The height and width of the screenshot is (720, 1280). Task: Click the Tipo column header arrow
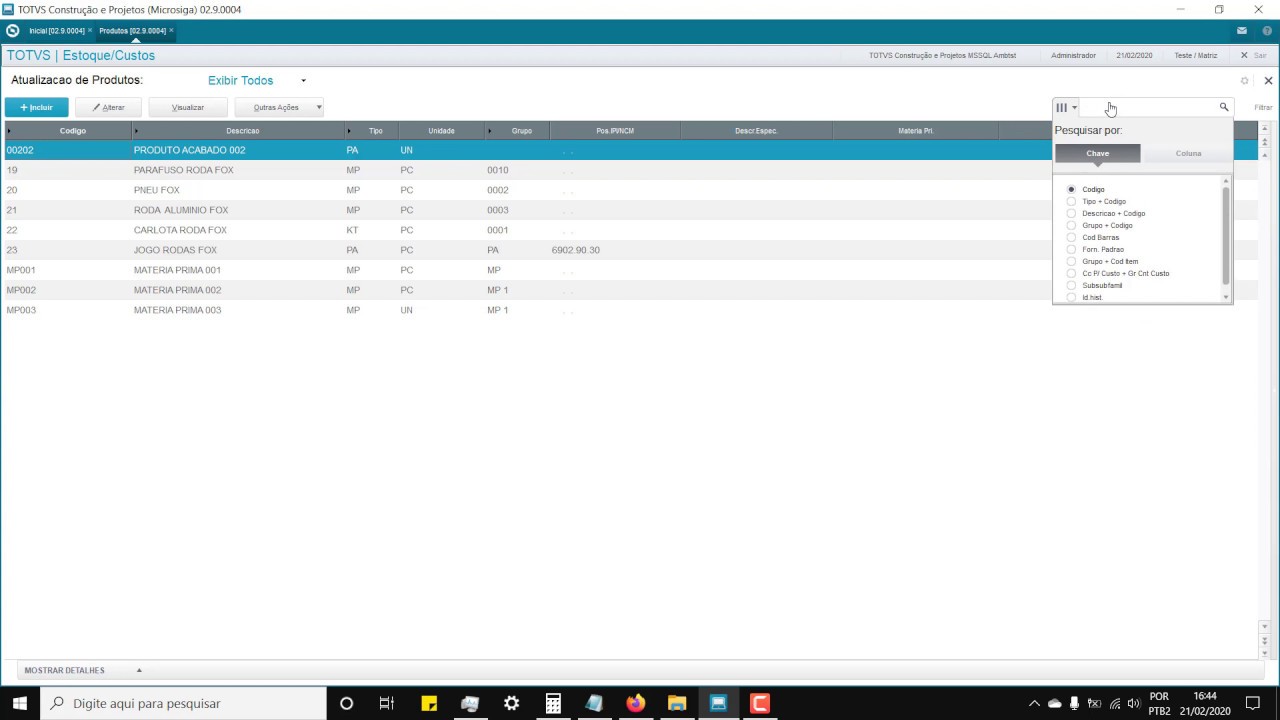pyautogui.click(x=349, y=131)
